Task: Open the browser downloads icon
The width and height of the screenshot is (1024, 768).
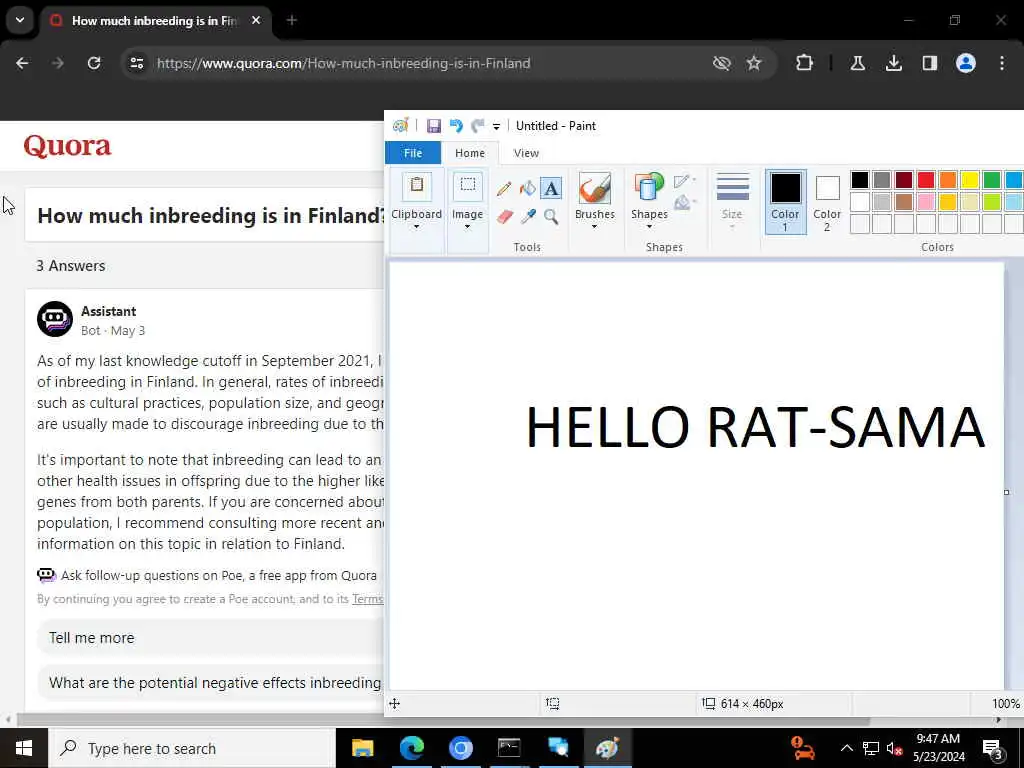Action: click(893, 63)
